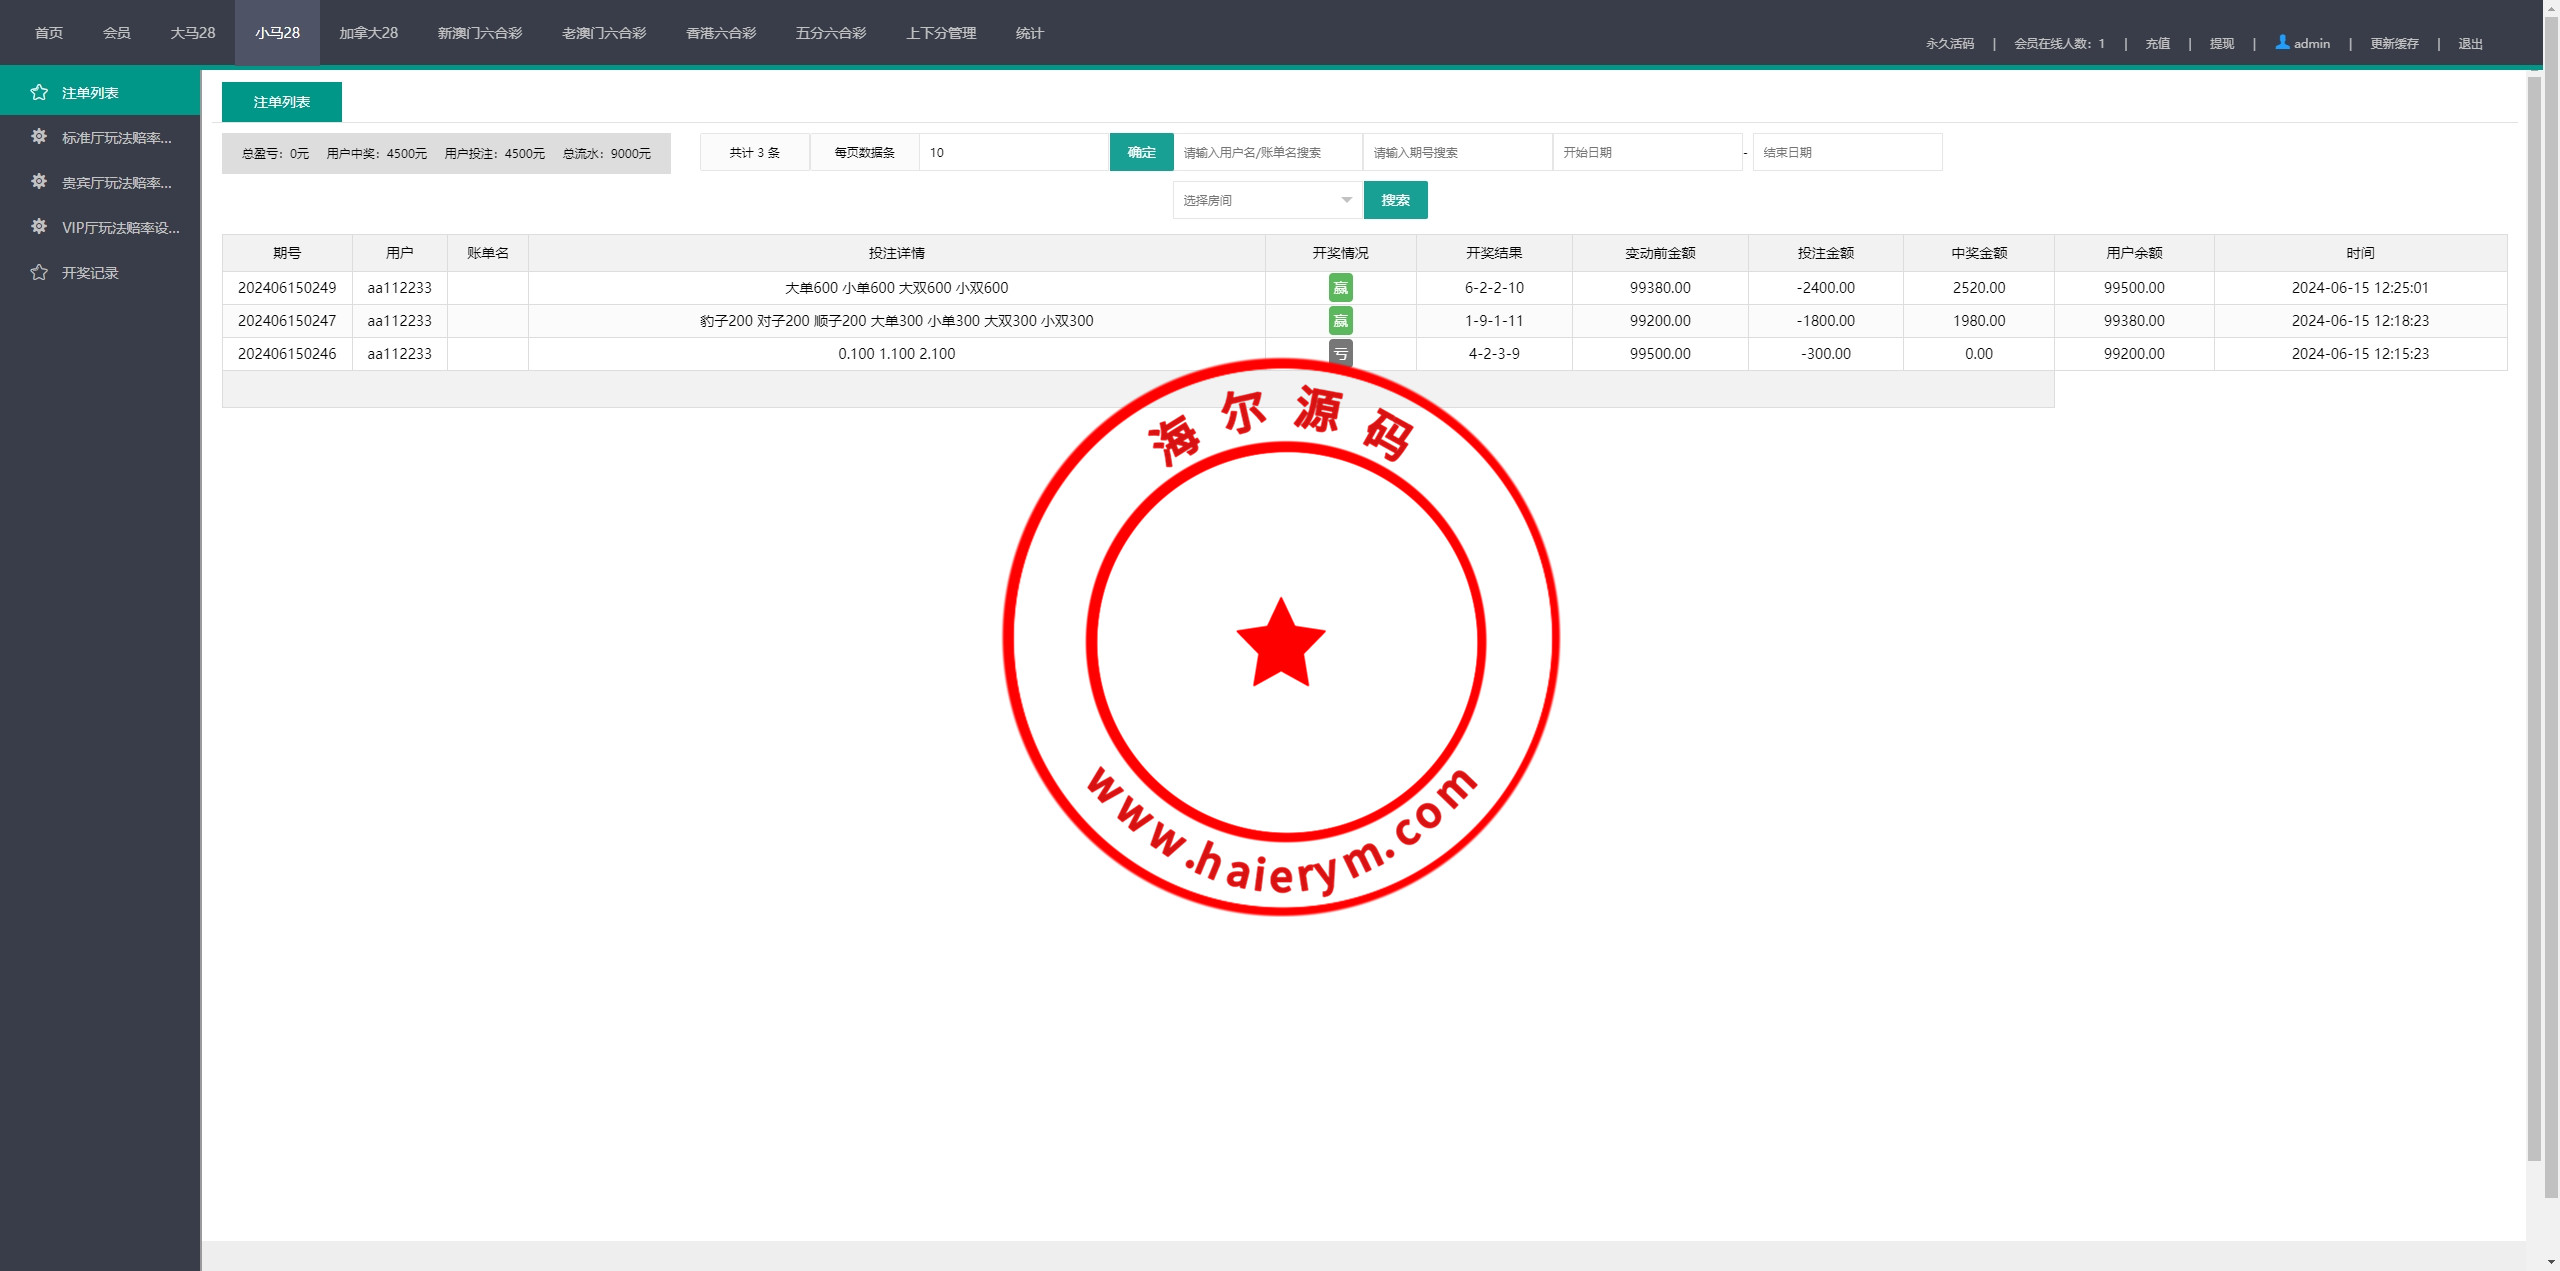Image resolution: width=2560 pixels, height=1271 pixels.
Task: Click the blue admin user icon
Action: (2282, 42)
